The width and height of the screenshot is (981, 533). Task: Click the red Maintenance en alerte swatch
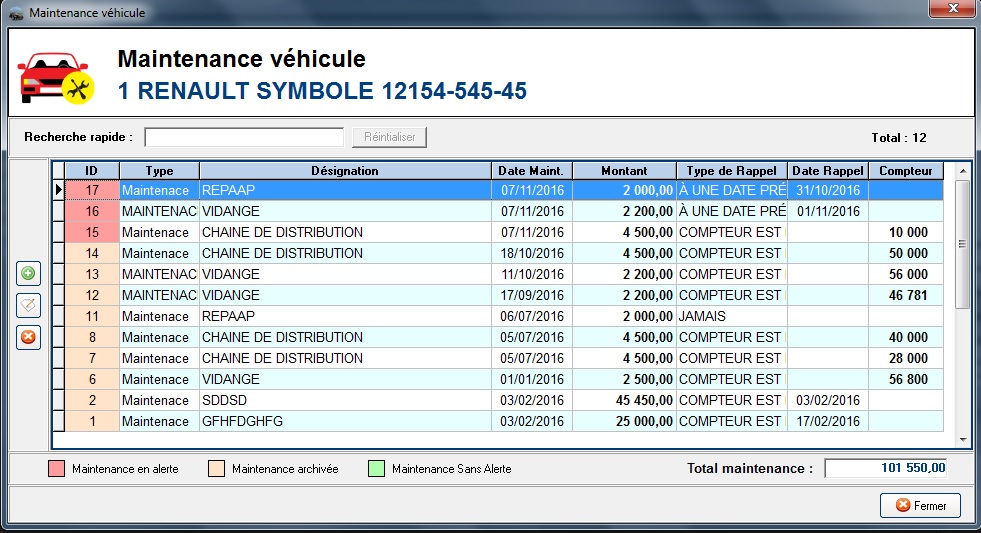coord(56,469)
